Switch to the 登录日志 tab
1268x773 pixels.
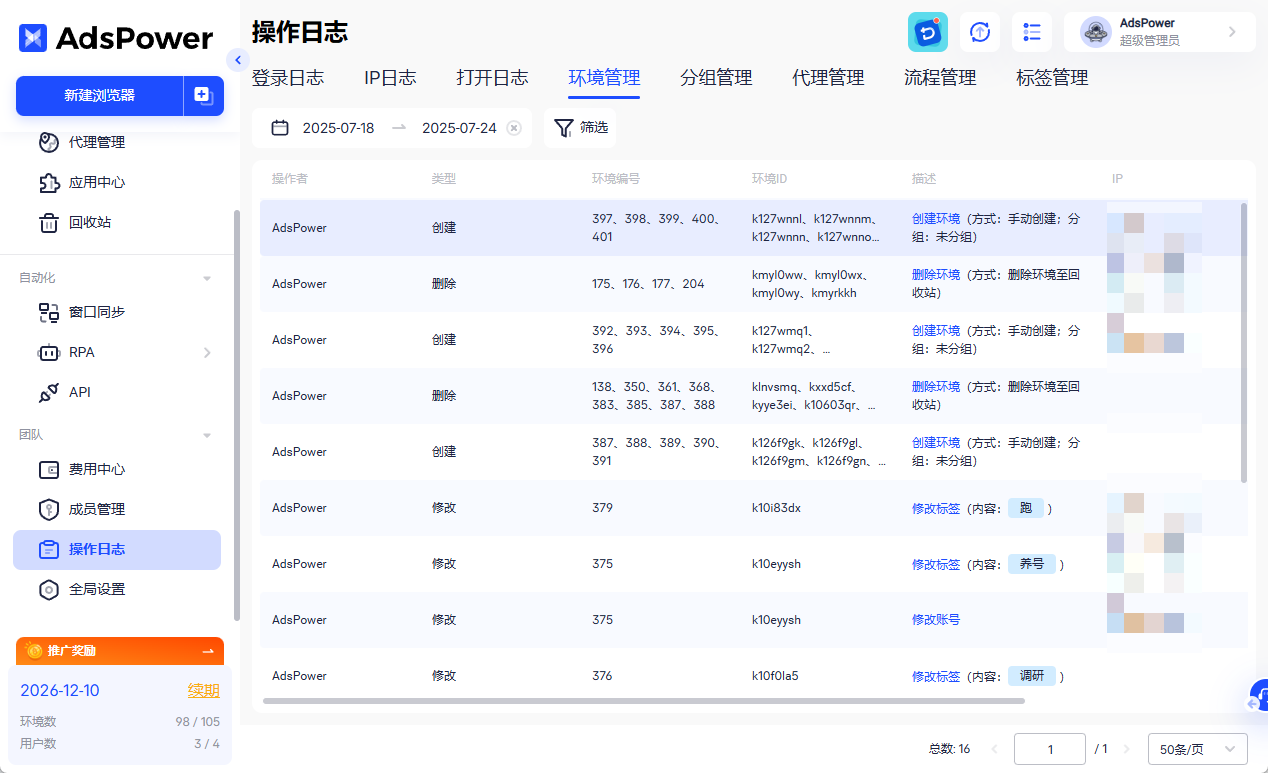[288, 78]
